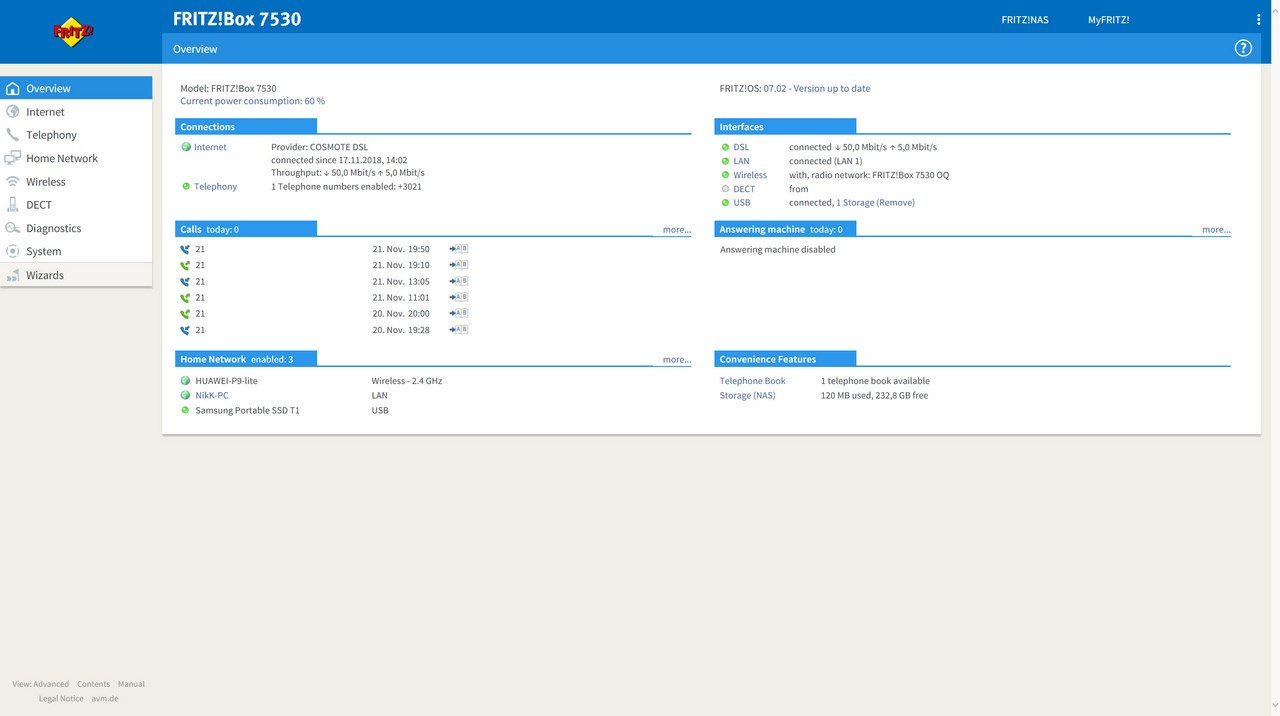Click the status dot beside HUAWEI-P9-lite
Screen dimensions: 1280x716
pyautogui.click(x=185, y=381)
